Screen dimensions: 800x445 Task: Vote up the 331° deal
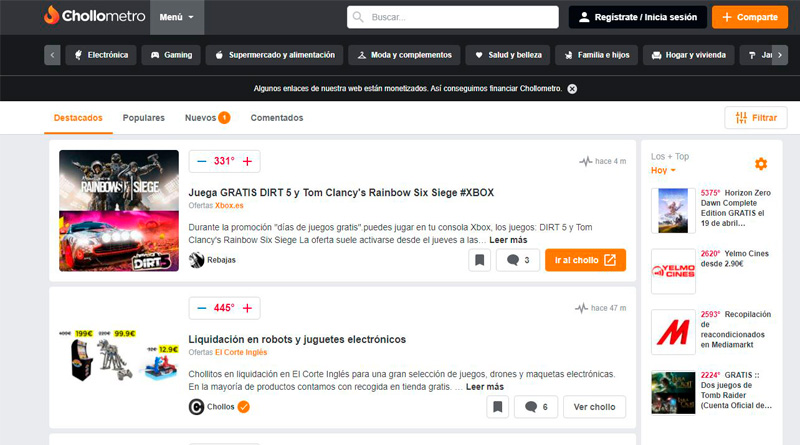click(247, 161)
